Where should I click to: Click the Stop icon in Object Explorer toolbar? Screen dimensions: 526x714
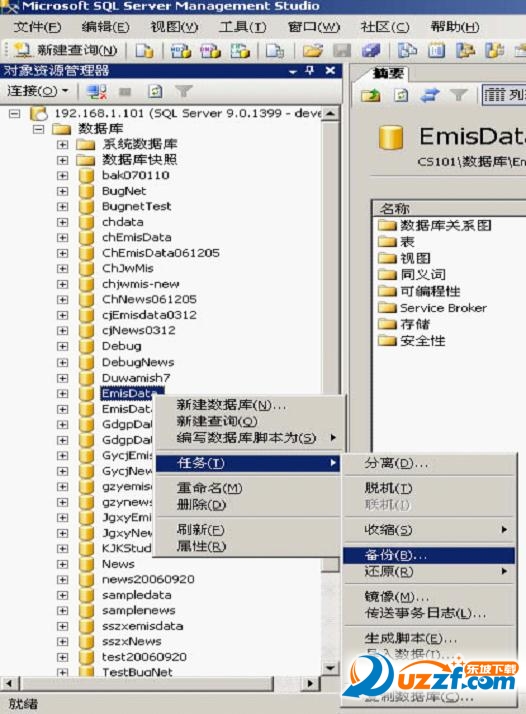pos(125,92)
